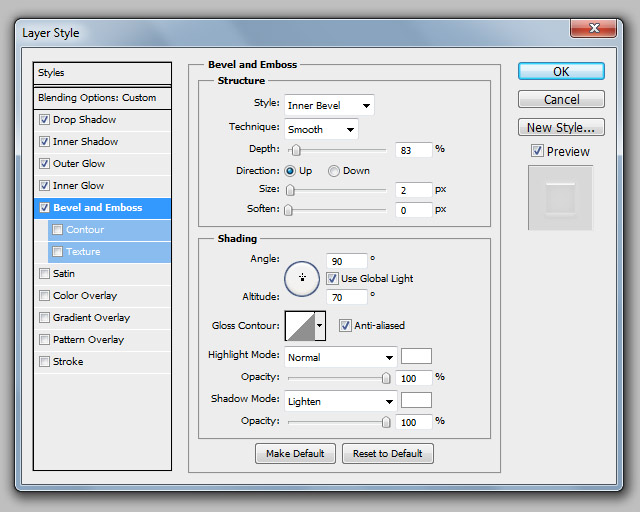Viewport: 640px width, 512px height.
Task: Click the Shadow Mode opacity slider handle
Action: tap(386, 422)
